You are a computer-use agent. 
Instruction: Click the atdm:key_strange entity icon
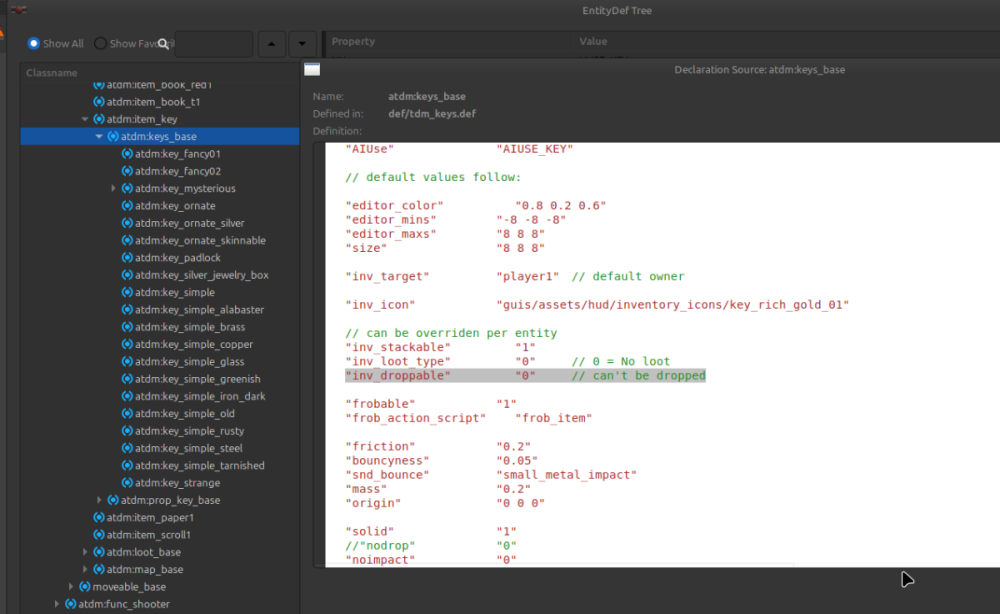127,483
